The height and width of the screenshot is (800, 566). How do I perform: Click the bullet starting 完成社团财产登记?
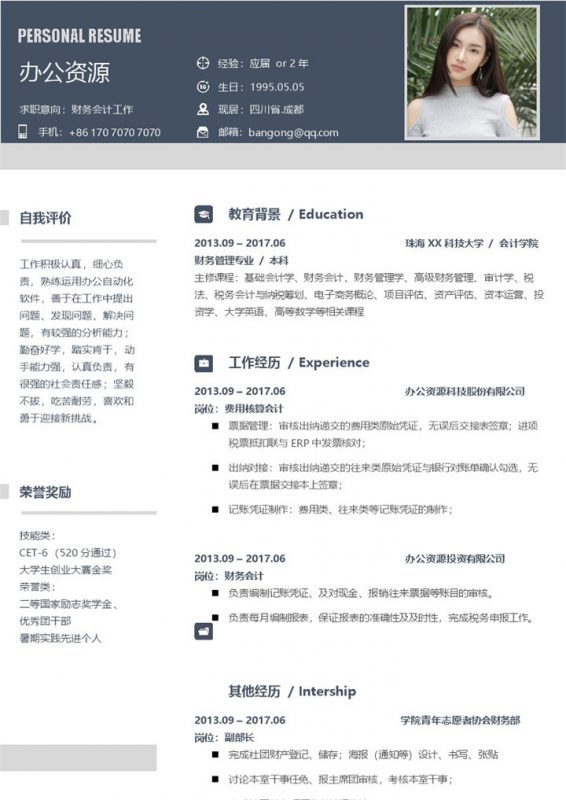(x=363, y=755)
